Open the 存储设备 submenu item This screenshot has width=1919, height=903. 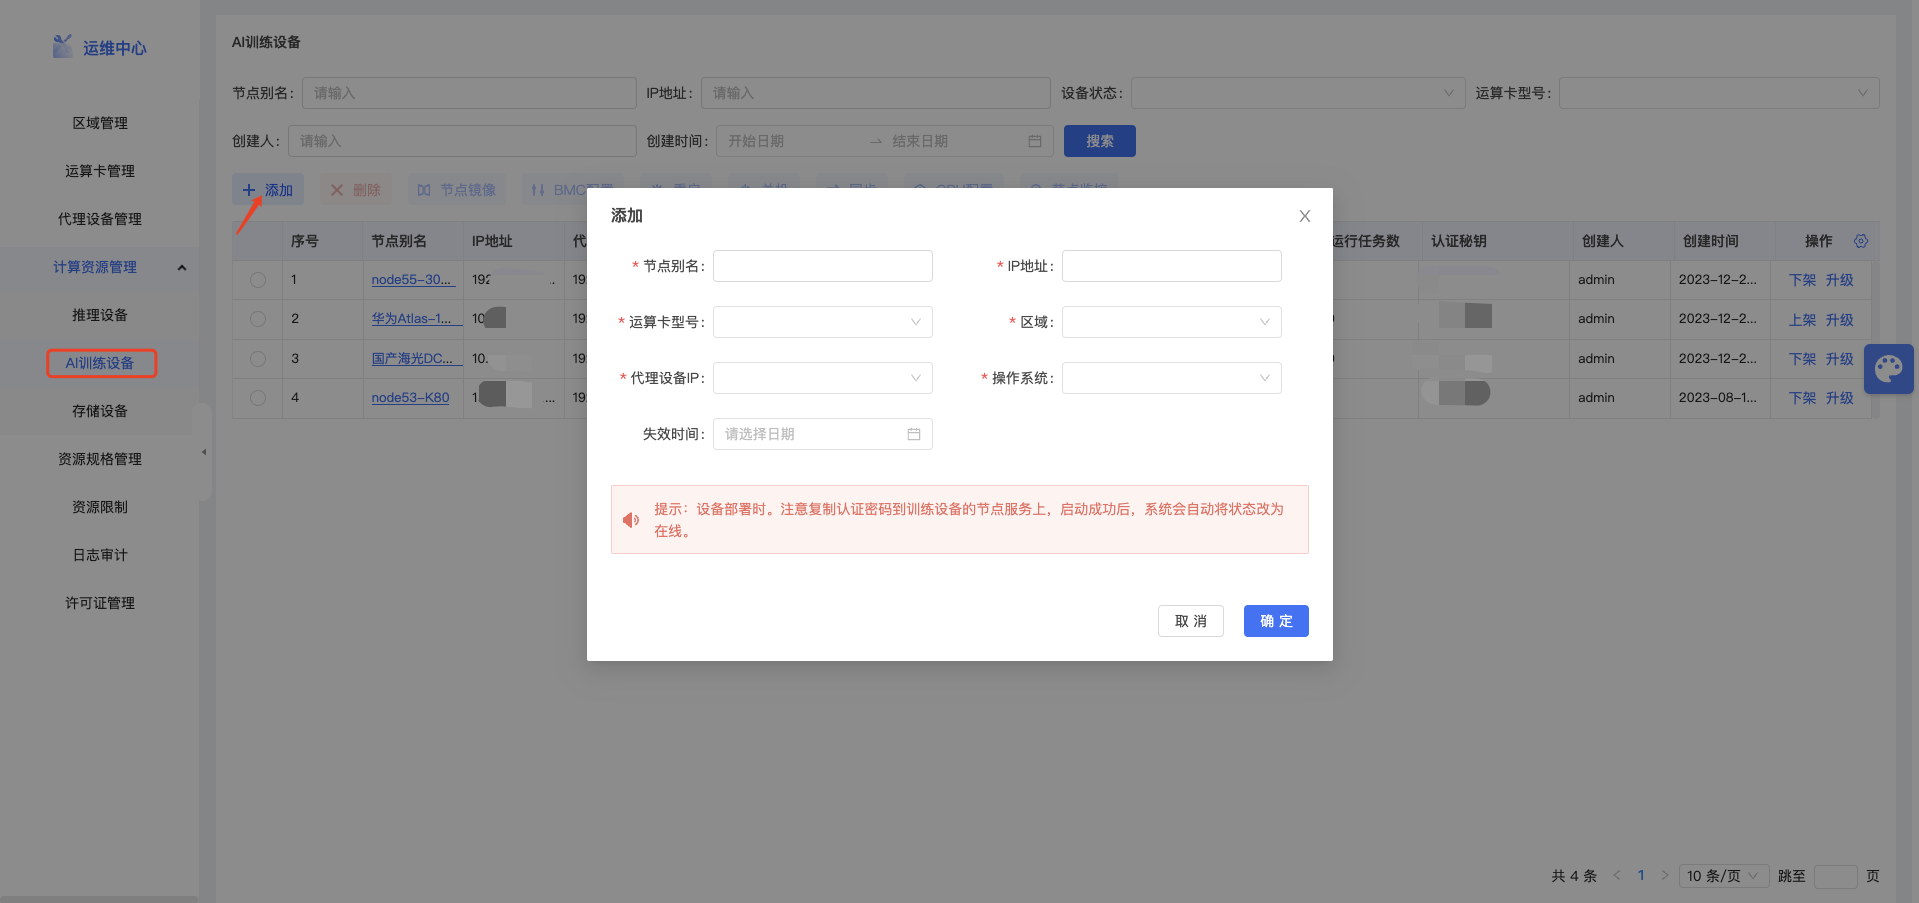pos(100,411)
